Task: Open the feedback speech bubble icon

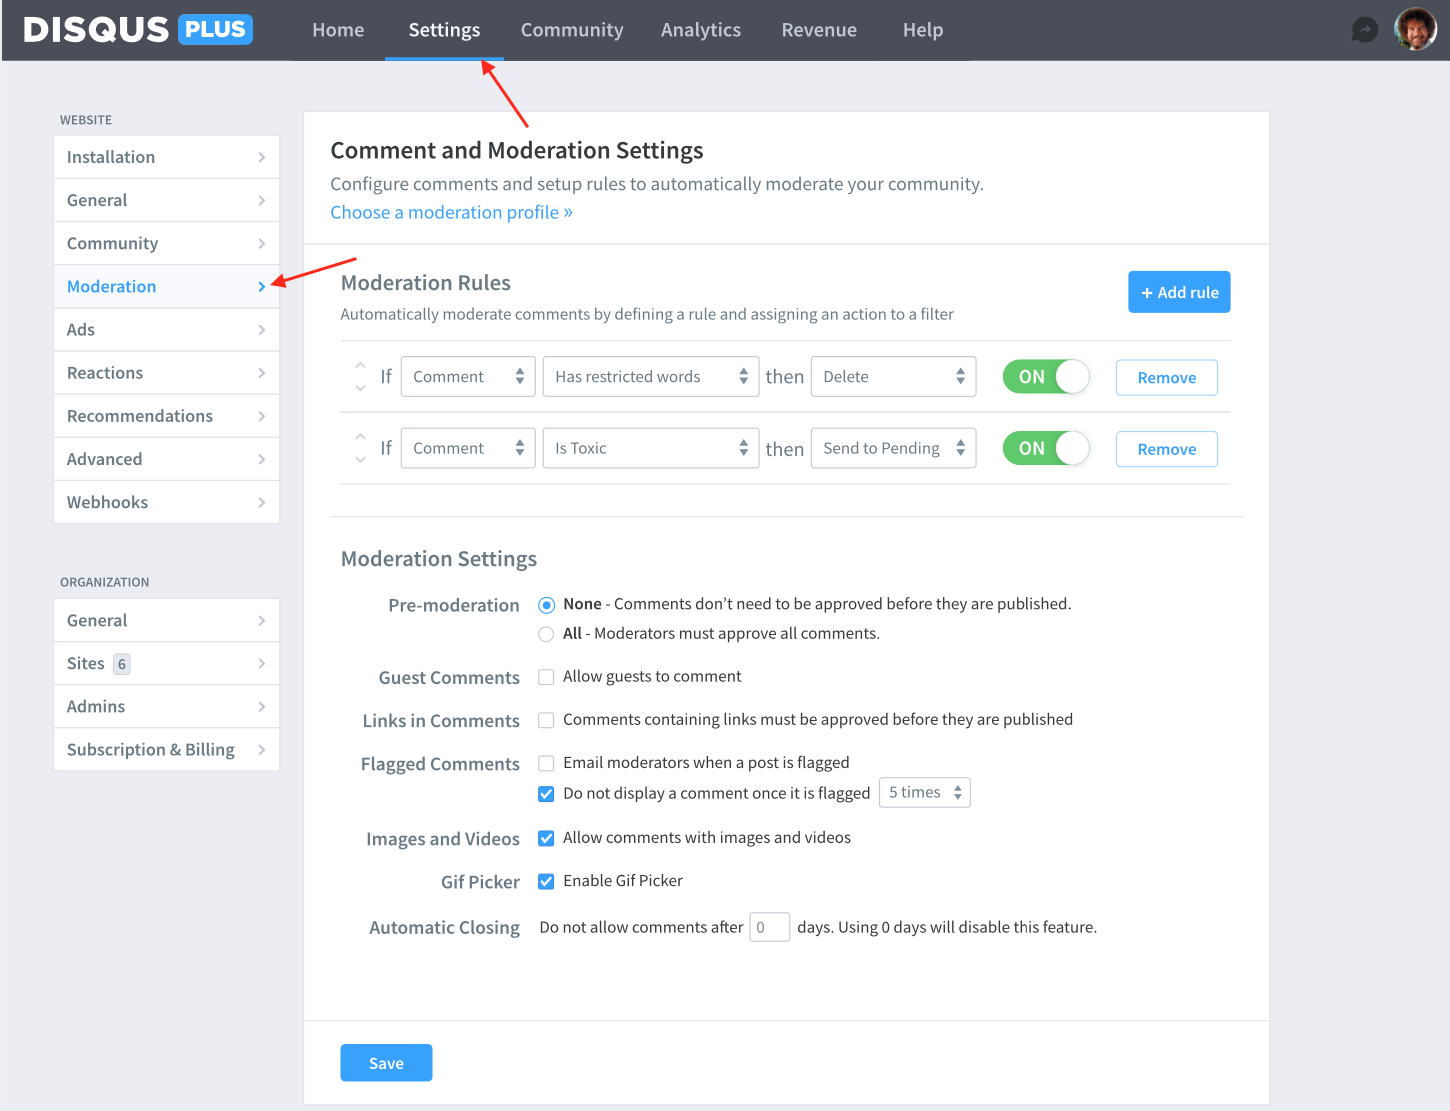Action: (x=1364, y=29)
